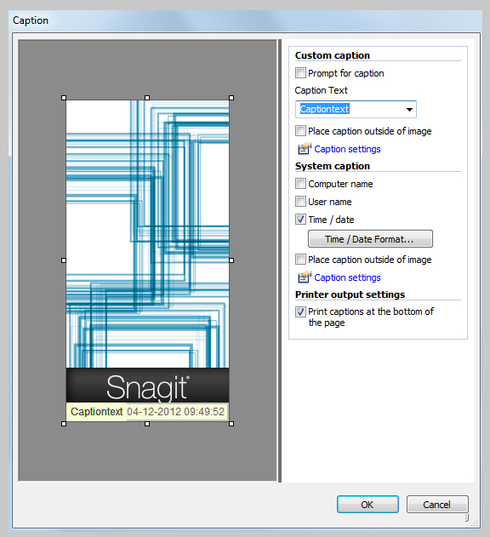Image resolution: width=490 pixels, height=537 pixels.
Task: Disable Print captions at the bottom of the page
Action: coord(300,312)
